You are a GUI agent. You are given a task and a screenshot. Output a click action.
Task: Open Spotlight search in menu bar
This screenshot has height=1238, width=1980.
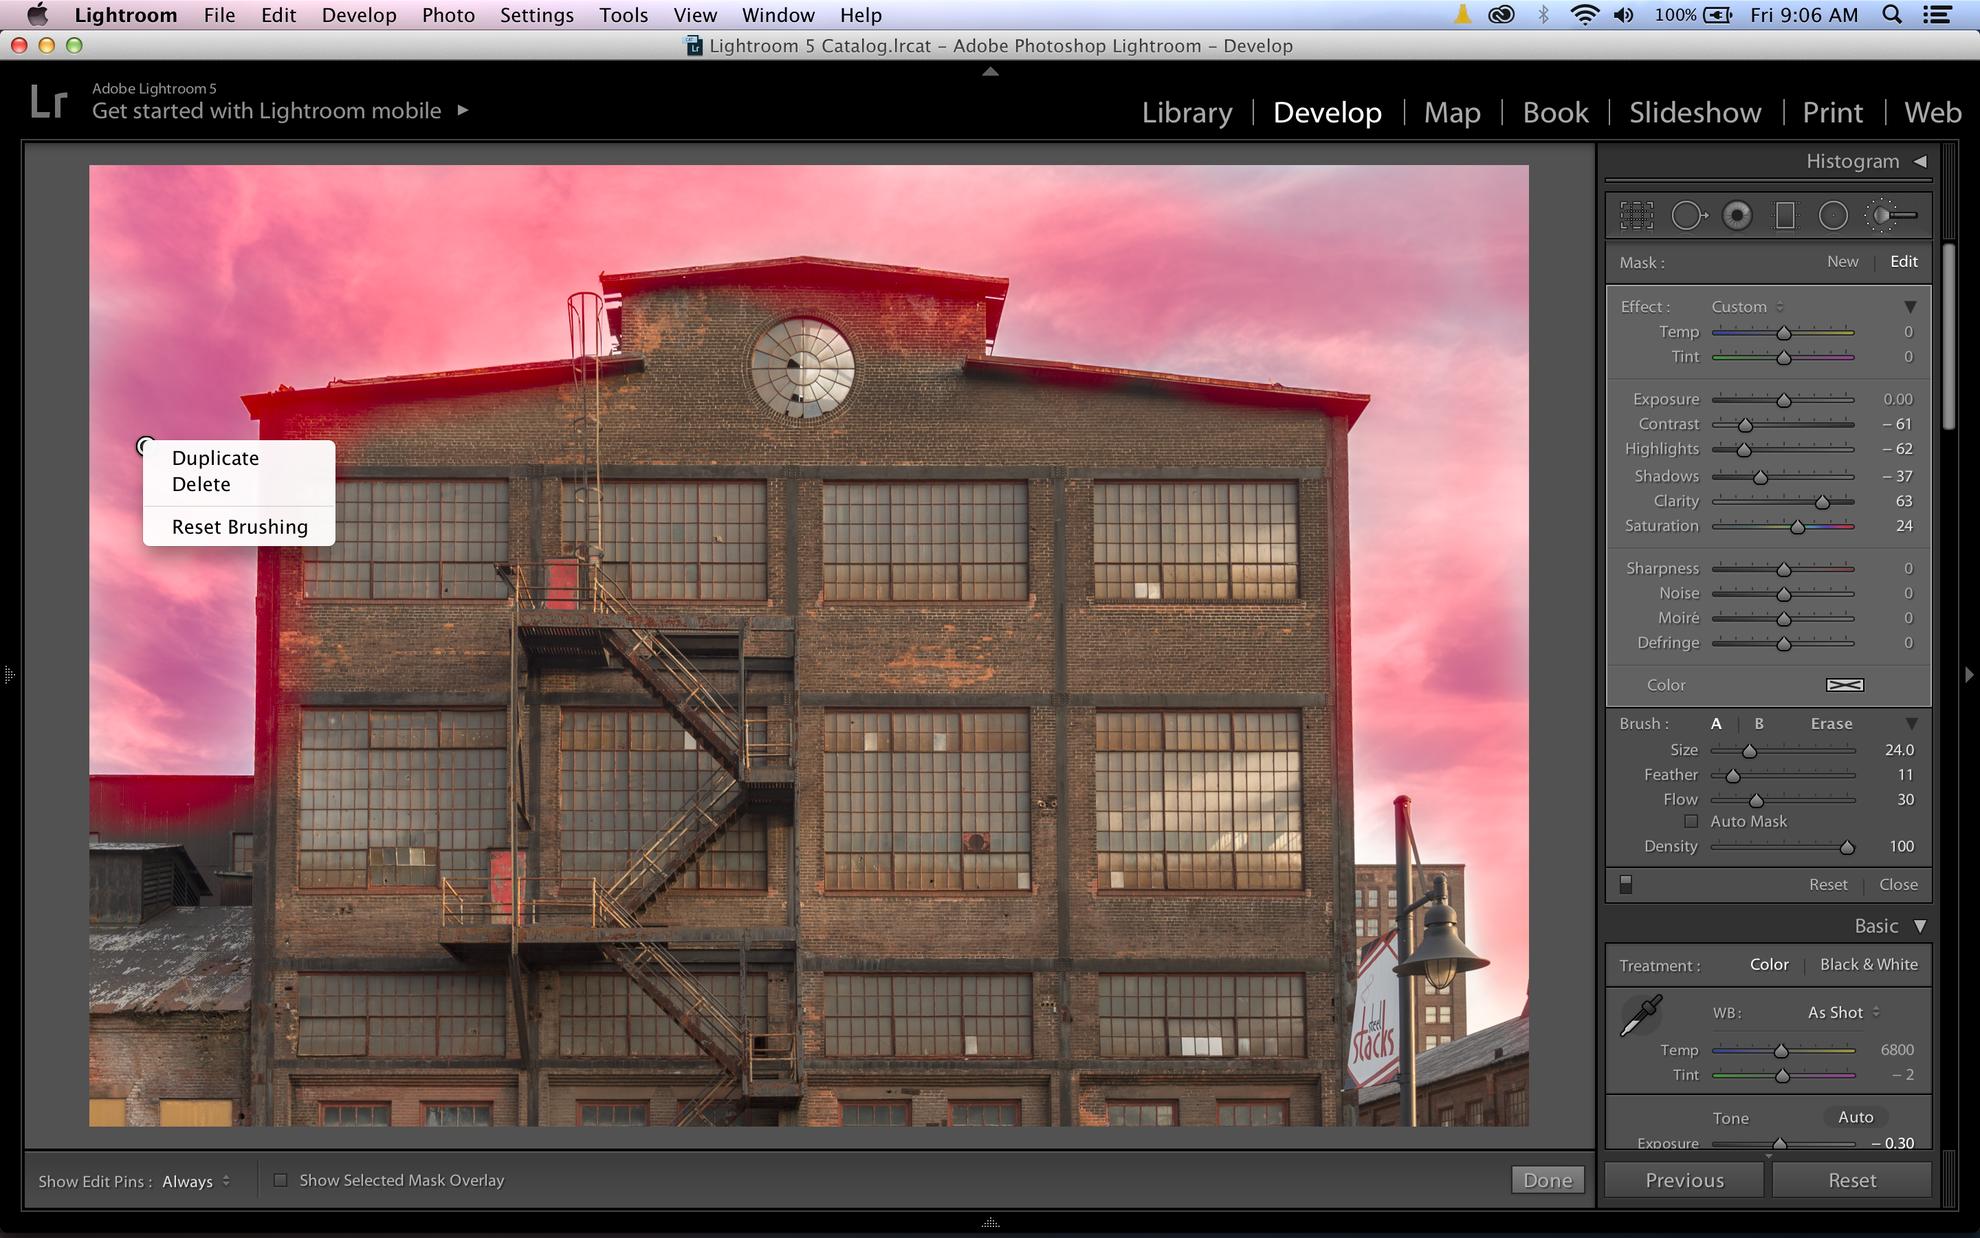click(1891, 15)
